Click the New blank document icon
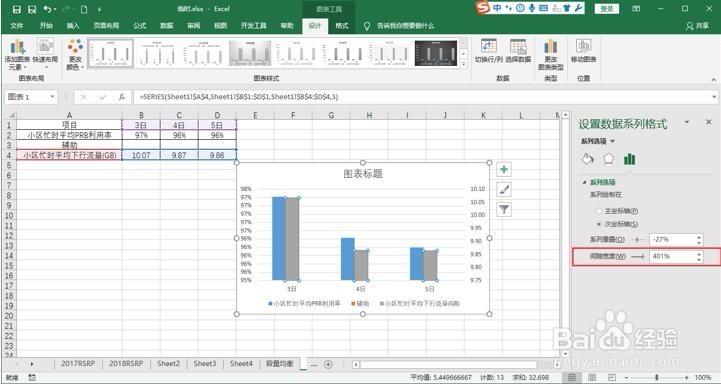This screenshot has height=387, width=721. (84, 9)
